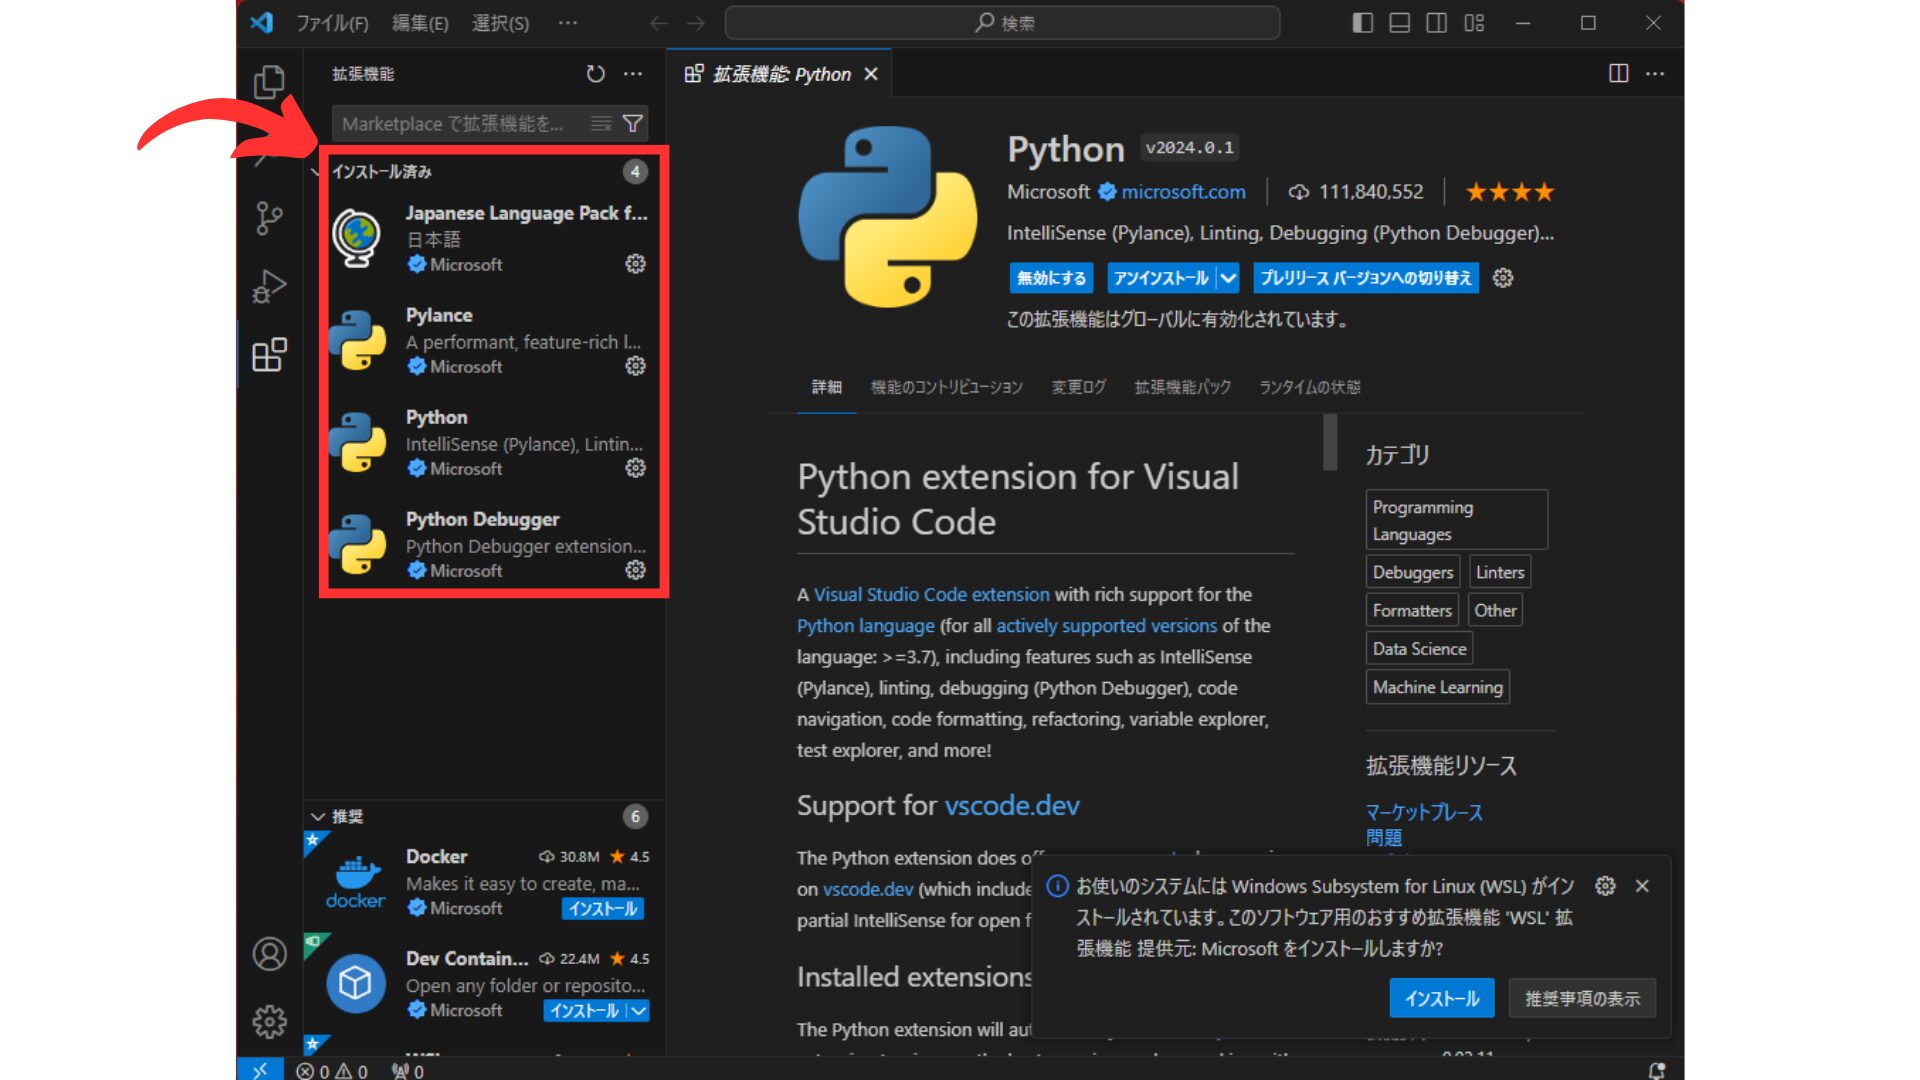
Task: Toggle the primary side bar layout button
Action: coord(1362,23)
